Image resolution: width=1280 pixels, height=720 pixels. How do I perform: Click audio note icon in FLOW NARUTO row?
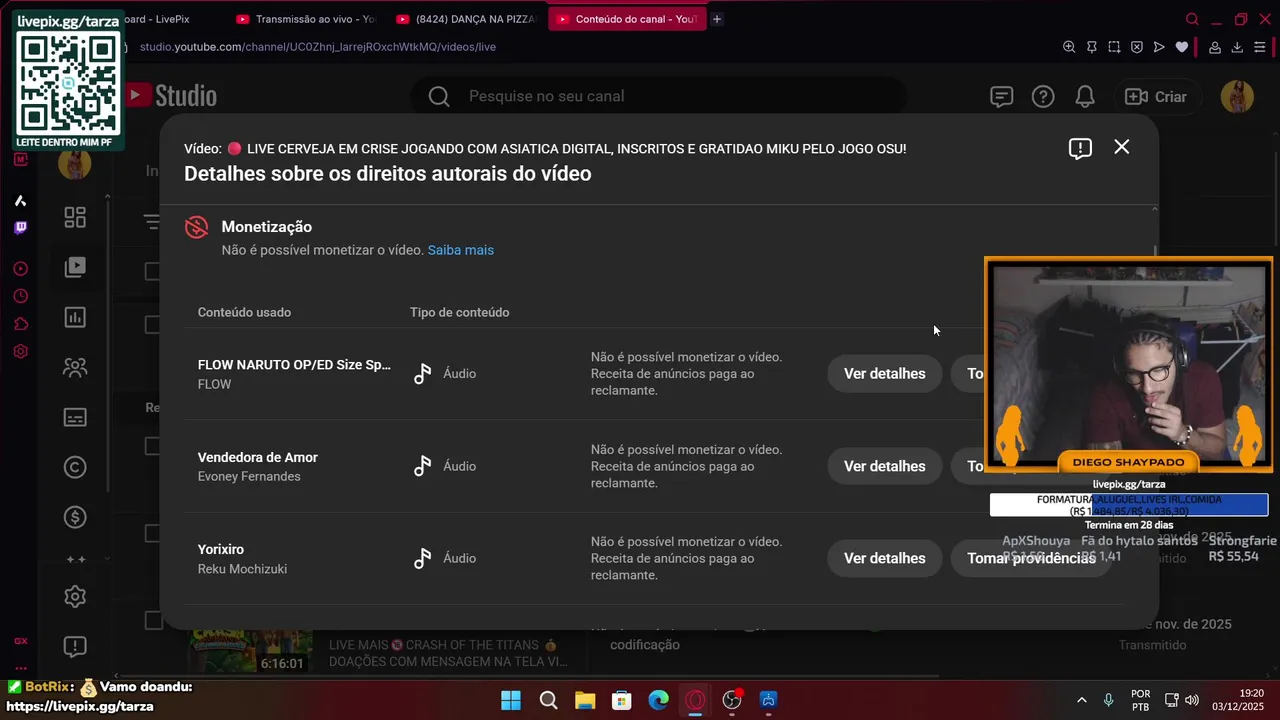(x=423, y=374)
